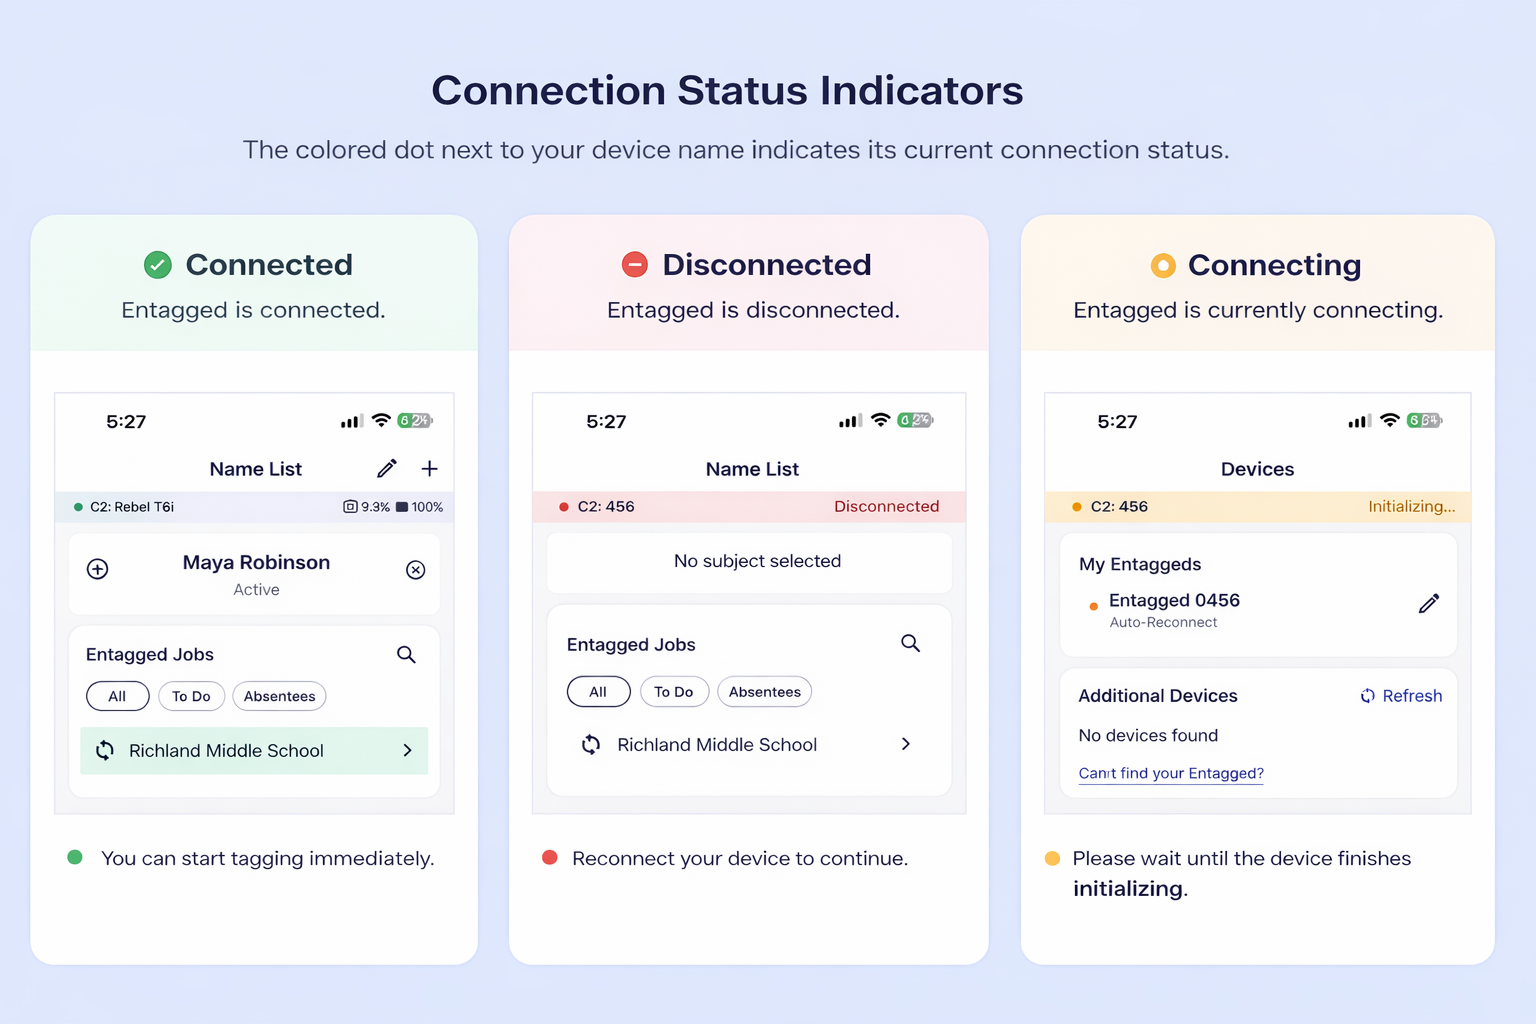Screen dimensions: 1536x1024
Task: Select the All filter in the Disconnected panel
Action: tap(598, 691)
